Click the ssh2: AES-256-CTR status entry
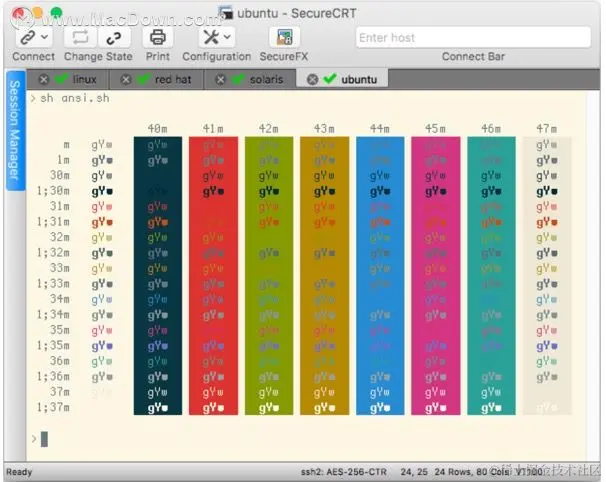606x482 pixels. tap(344, 472)
